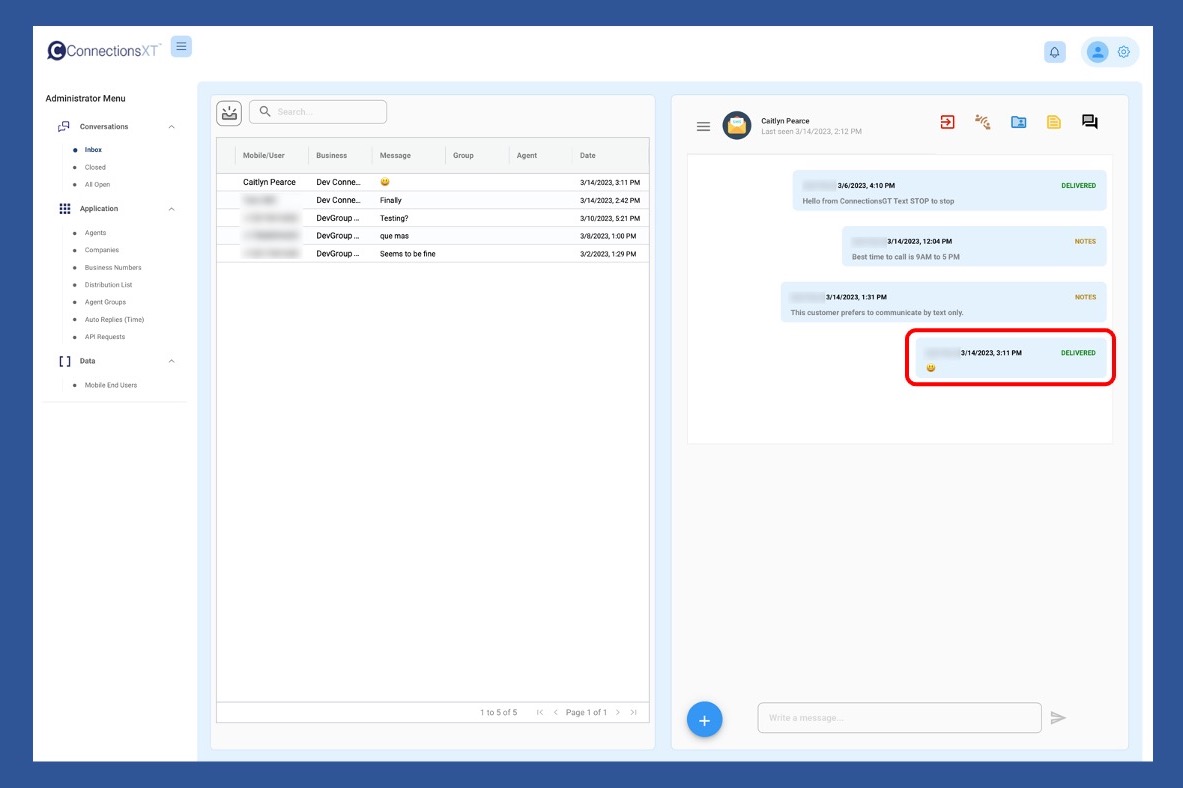The width and height of the screenshot is (1183, 788).
Task: Click the blue contact folder icon
Action: point(1018,122)
